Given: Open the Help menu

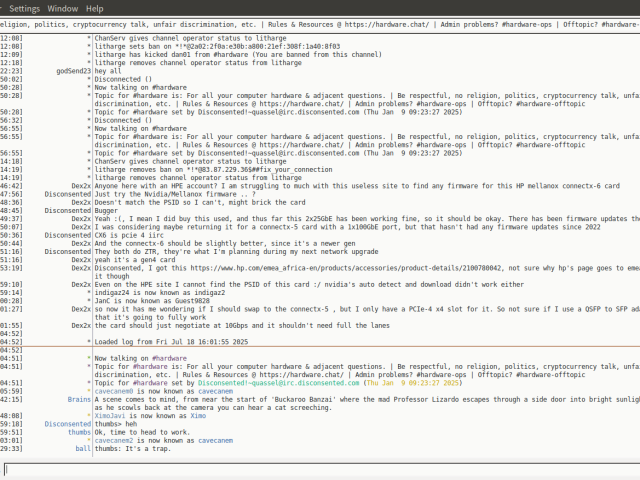Looking at the screenshot, I should (x=94, y=9).
